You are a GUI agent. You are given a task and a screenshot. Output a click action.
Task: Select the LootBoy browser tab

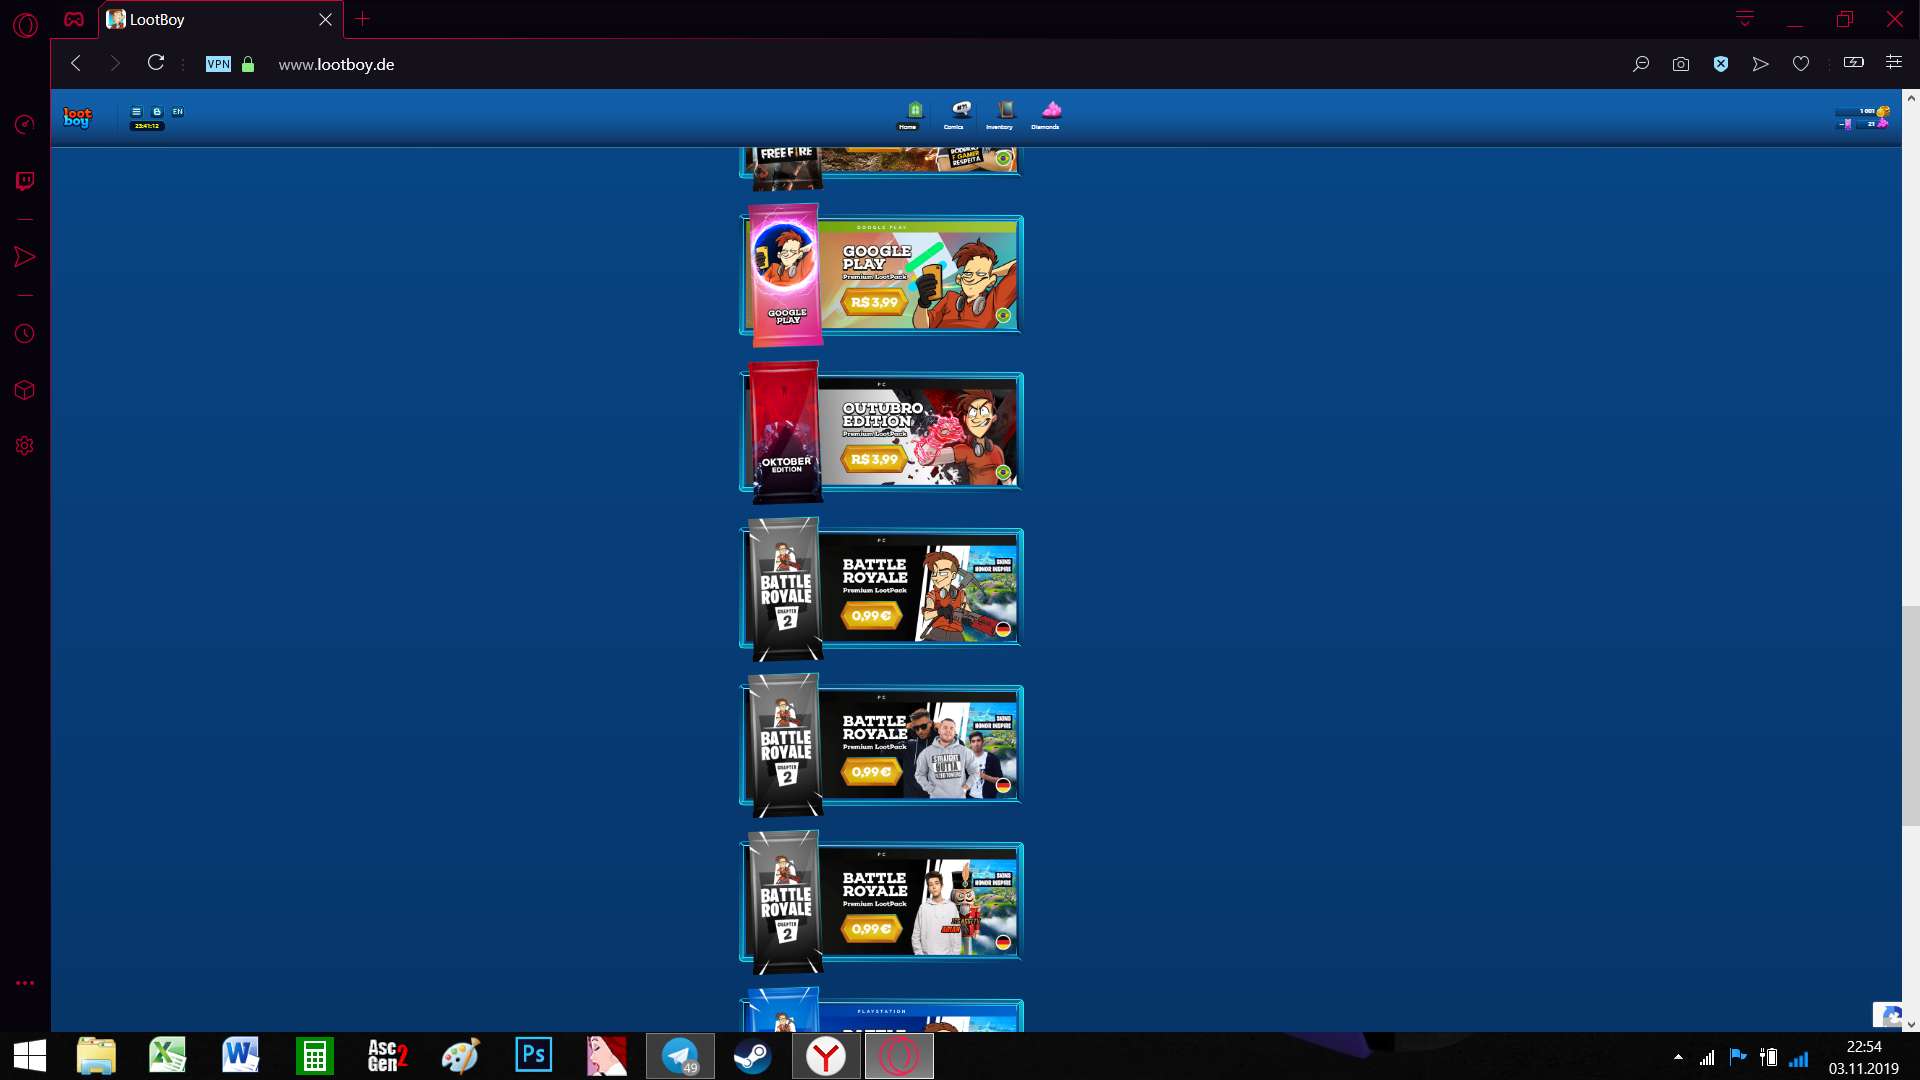click(x=221, y=20)
